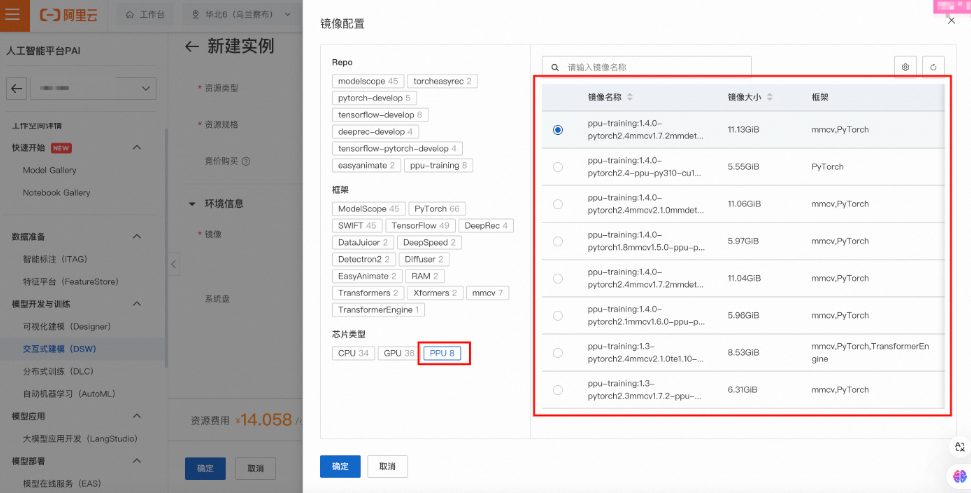Filter by ppu-training repo tag
This screenshot has width=971, height=493.
pos(438,165)
